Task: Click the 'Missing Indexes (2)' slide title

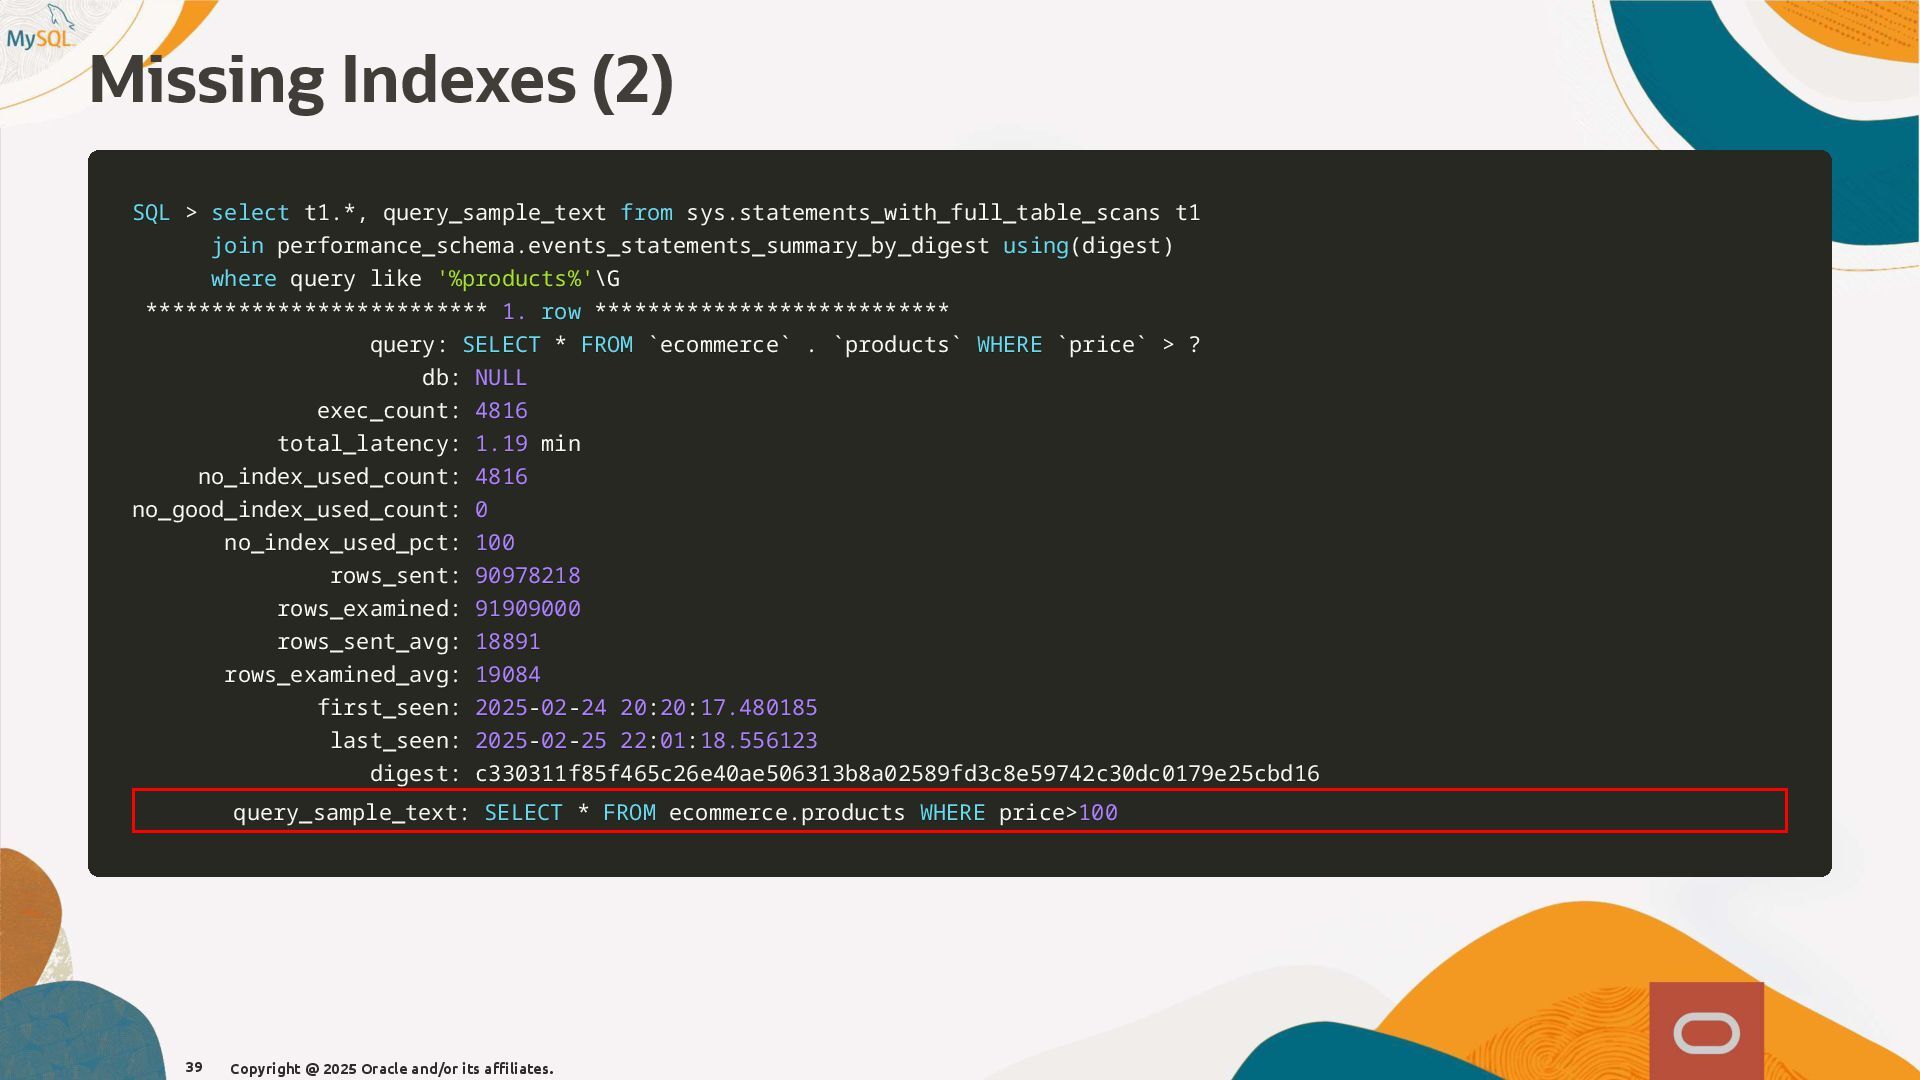Action: [x=381, y=80]
